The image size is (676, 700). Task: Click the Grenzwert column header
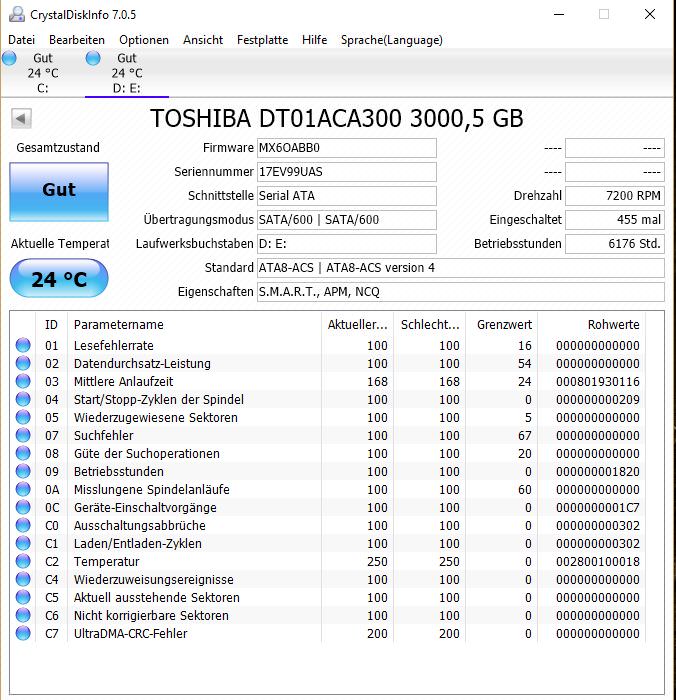pyautogui.click(x=502, y=325)
